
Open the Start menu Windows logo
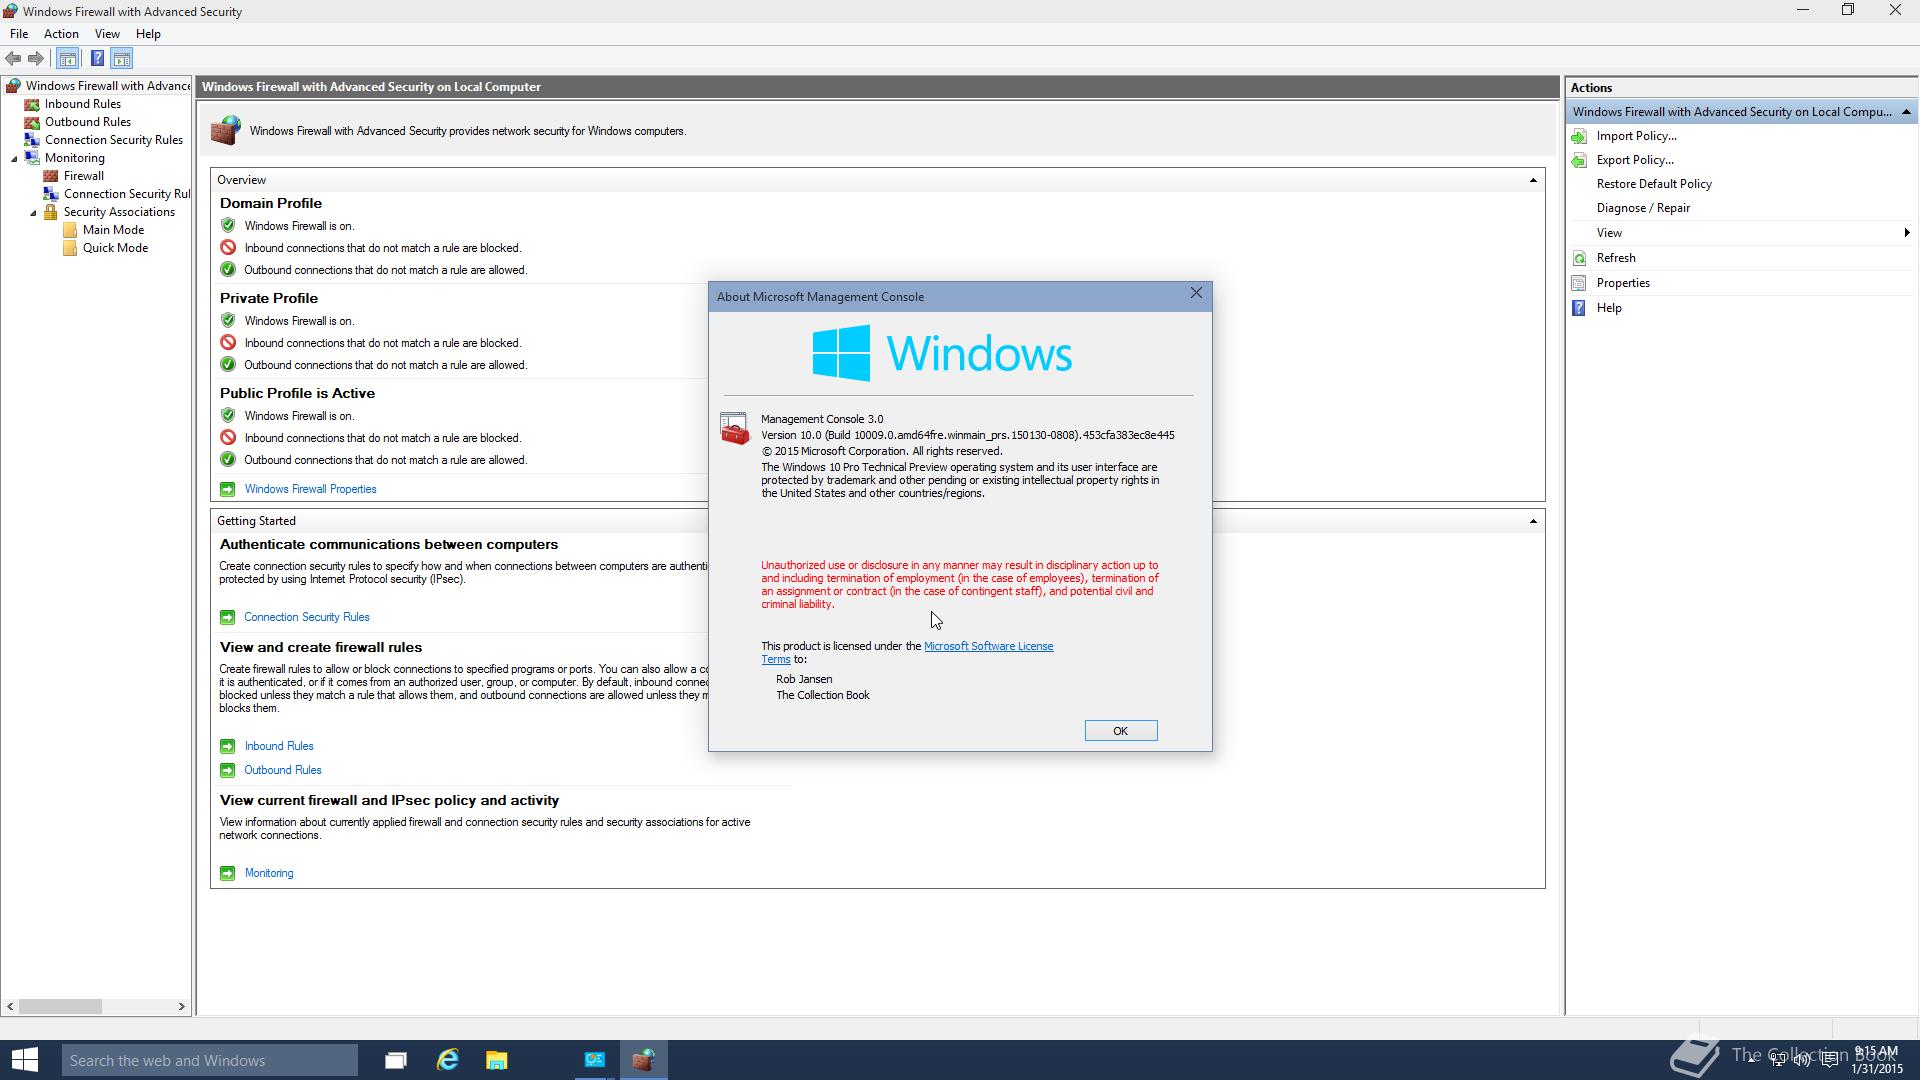[25, 1060]
